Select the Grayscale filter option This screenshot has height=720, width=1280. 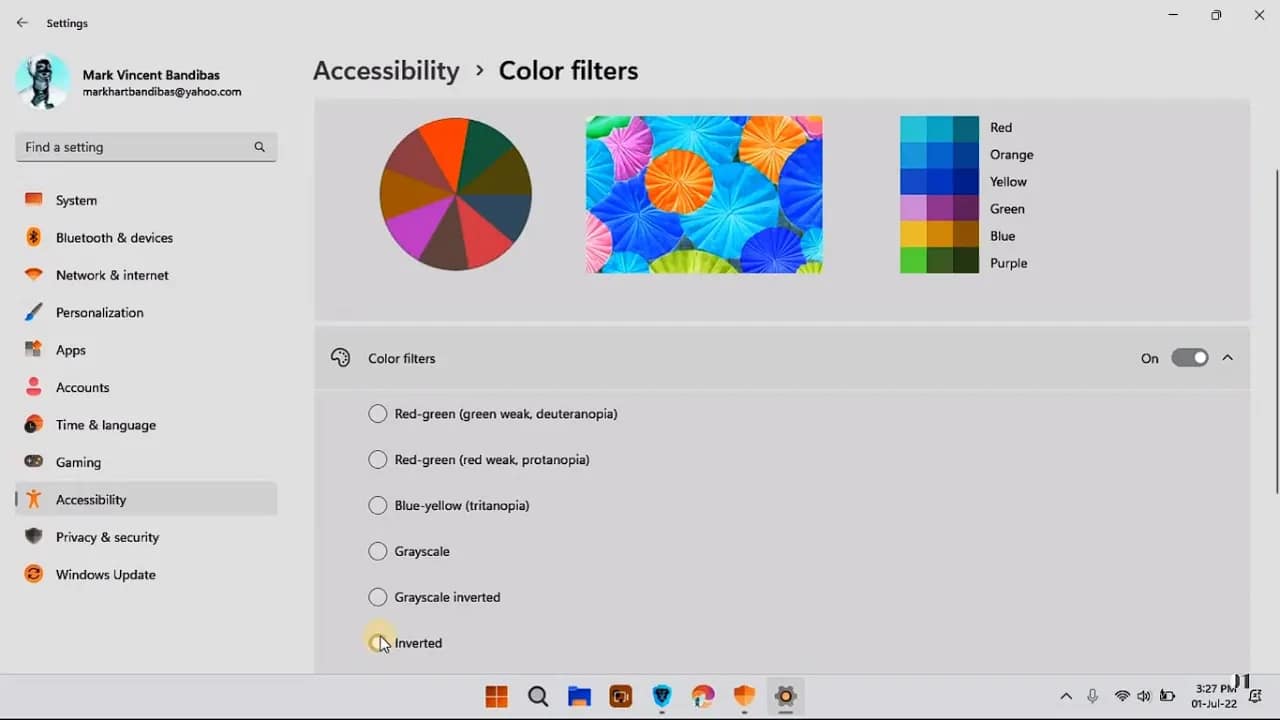point(378,551)
